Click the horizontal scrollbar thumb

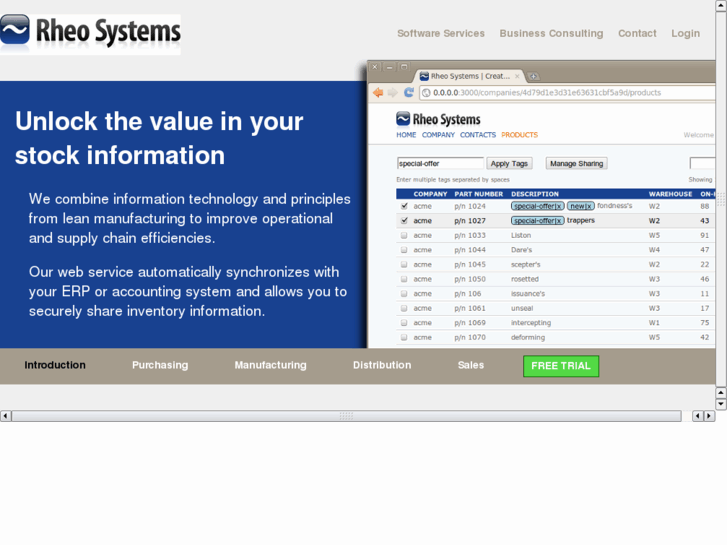point(346,416)
